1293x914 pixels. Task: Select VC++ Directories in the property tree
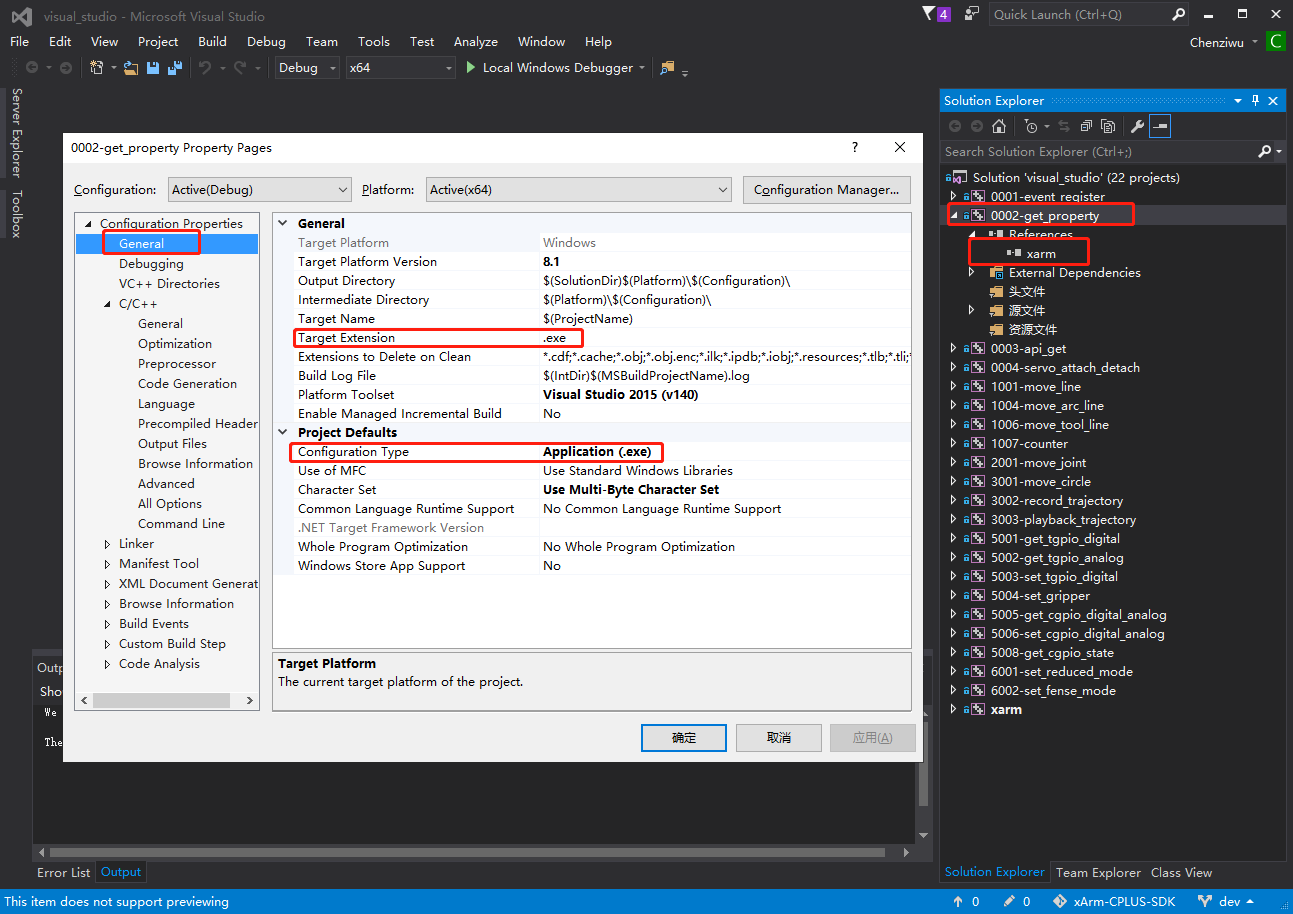(169, 284)
